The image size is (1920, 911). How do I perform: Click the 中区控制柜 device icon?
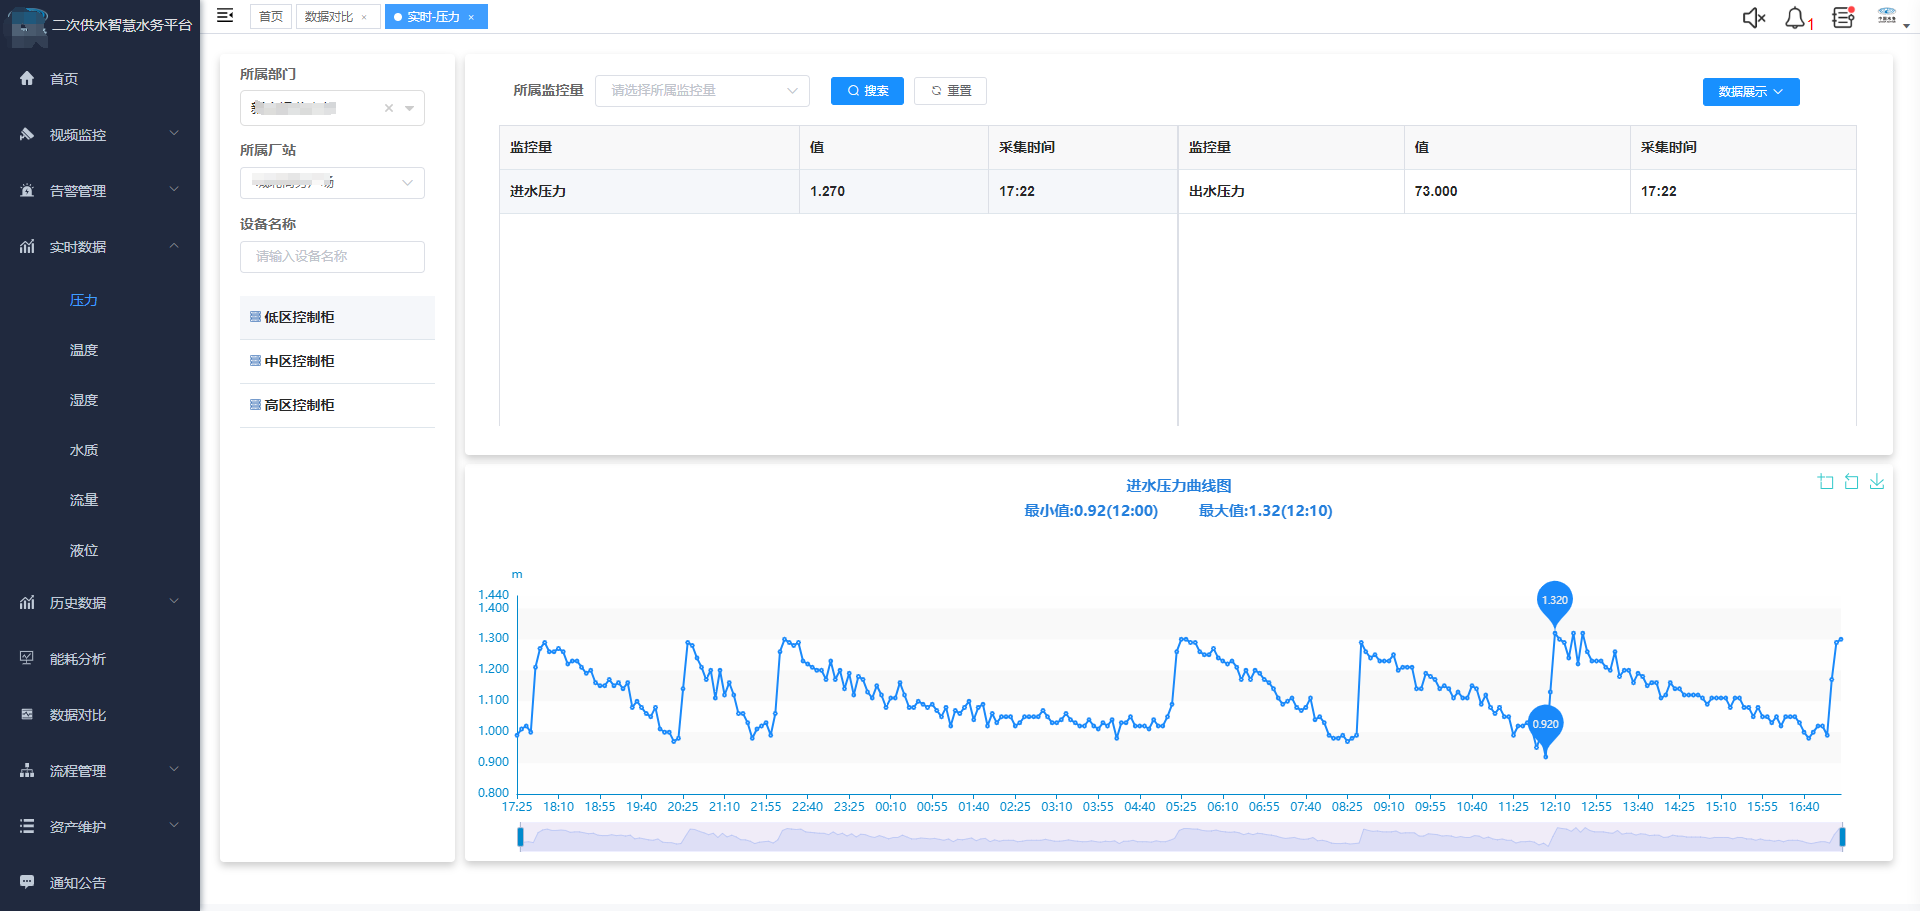pyautogui.click(x=255, y=361)
